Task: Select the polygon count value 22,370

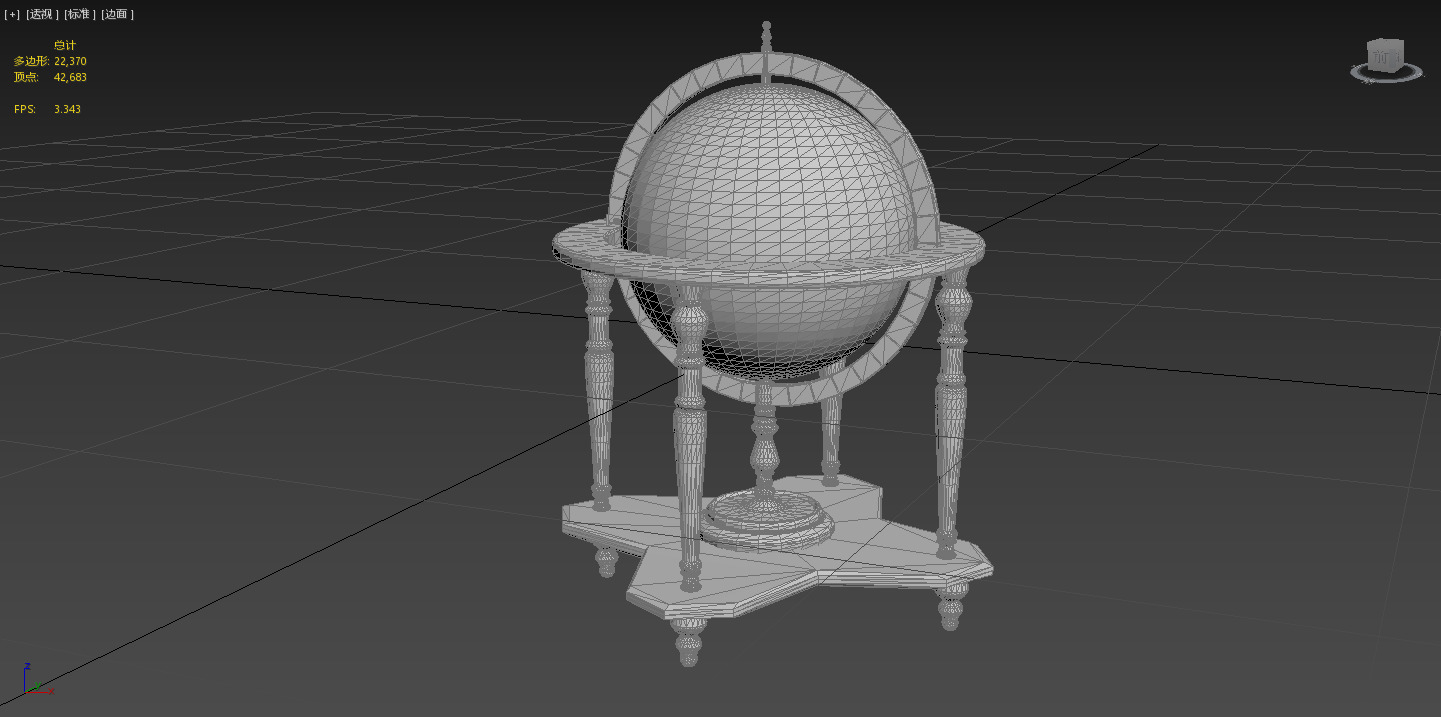Action: pyautogui.click(x=70, y=61)
